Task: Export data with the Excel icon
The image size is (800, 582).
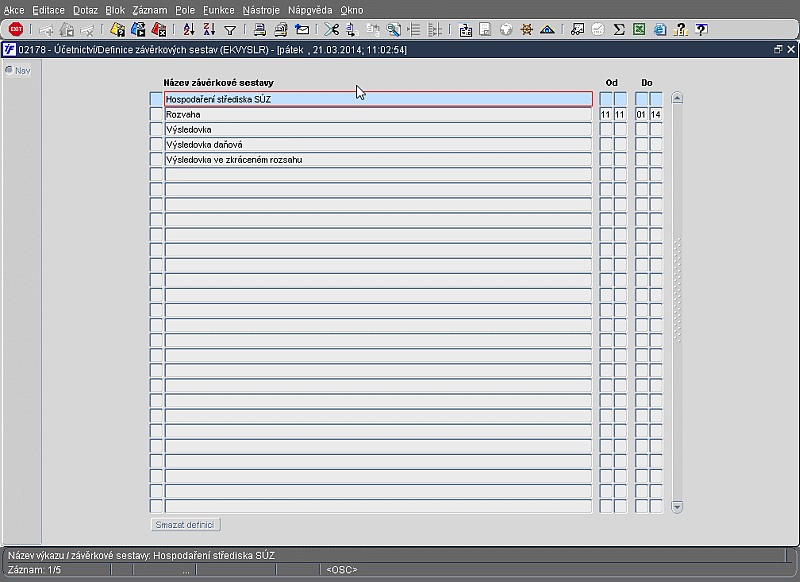Action: click(x=639, y=29)
